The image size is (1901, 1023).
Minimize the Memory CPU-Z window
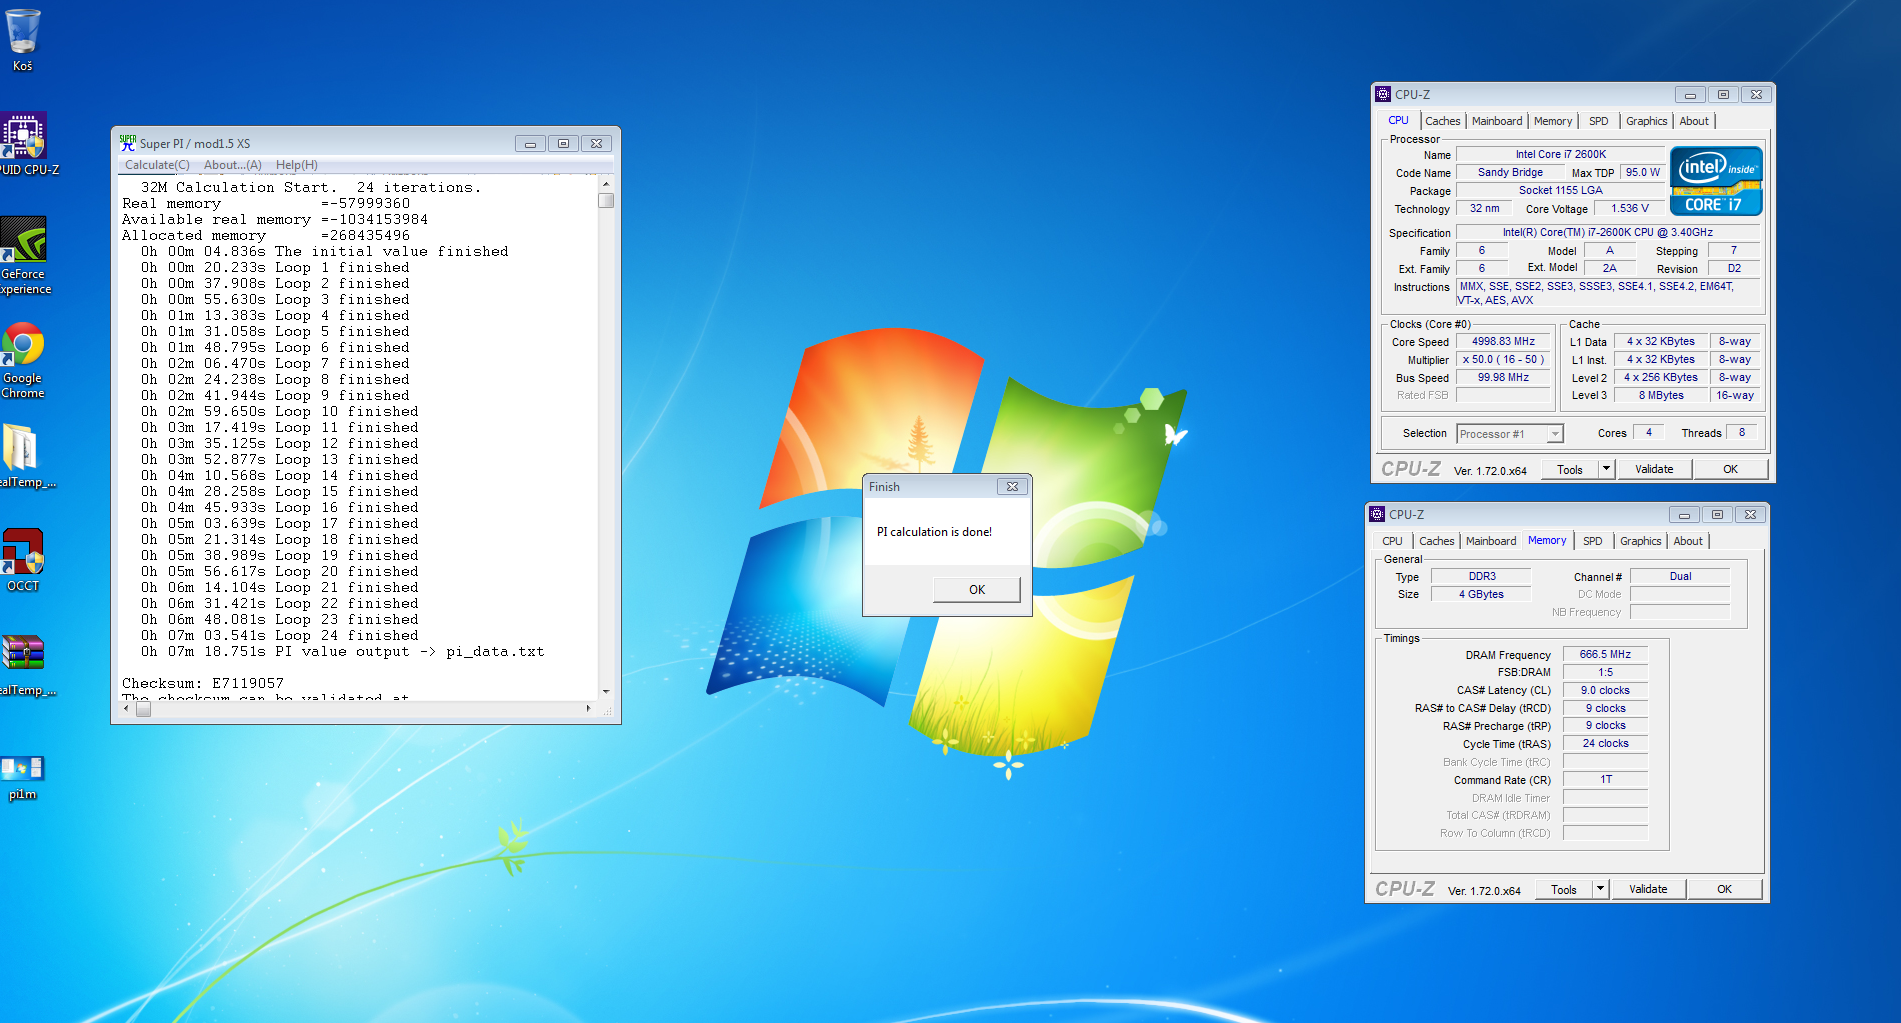[1684, 514]
